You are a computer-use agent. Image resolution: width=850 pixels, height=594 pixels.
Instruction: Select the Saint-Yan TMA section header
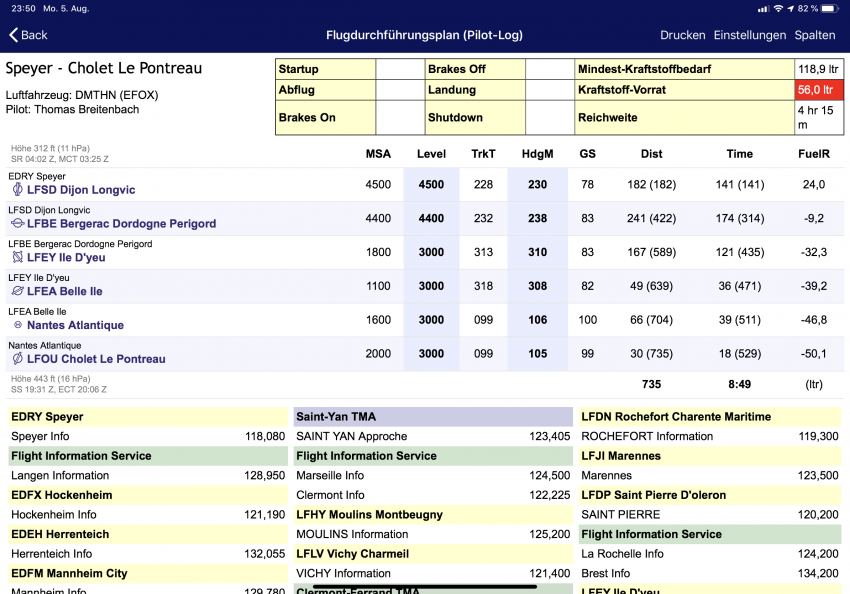point(433,417)
